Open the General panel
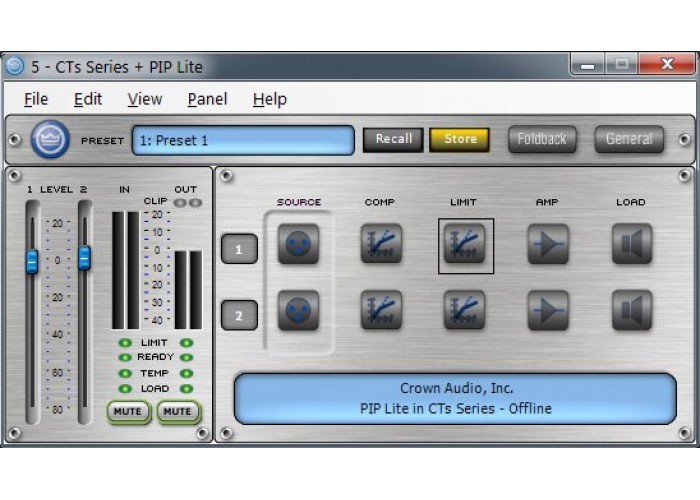Viewport: 700px width, 500px height. pyautogui.click(x=629, y=140)
